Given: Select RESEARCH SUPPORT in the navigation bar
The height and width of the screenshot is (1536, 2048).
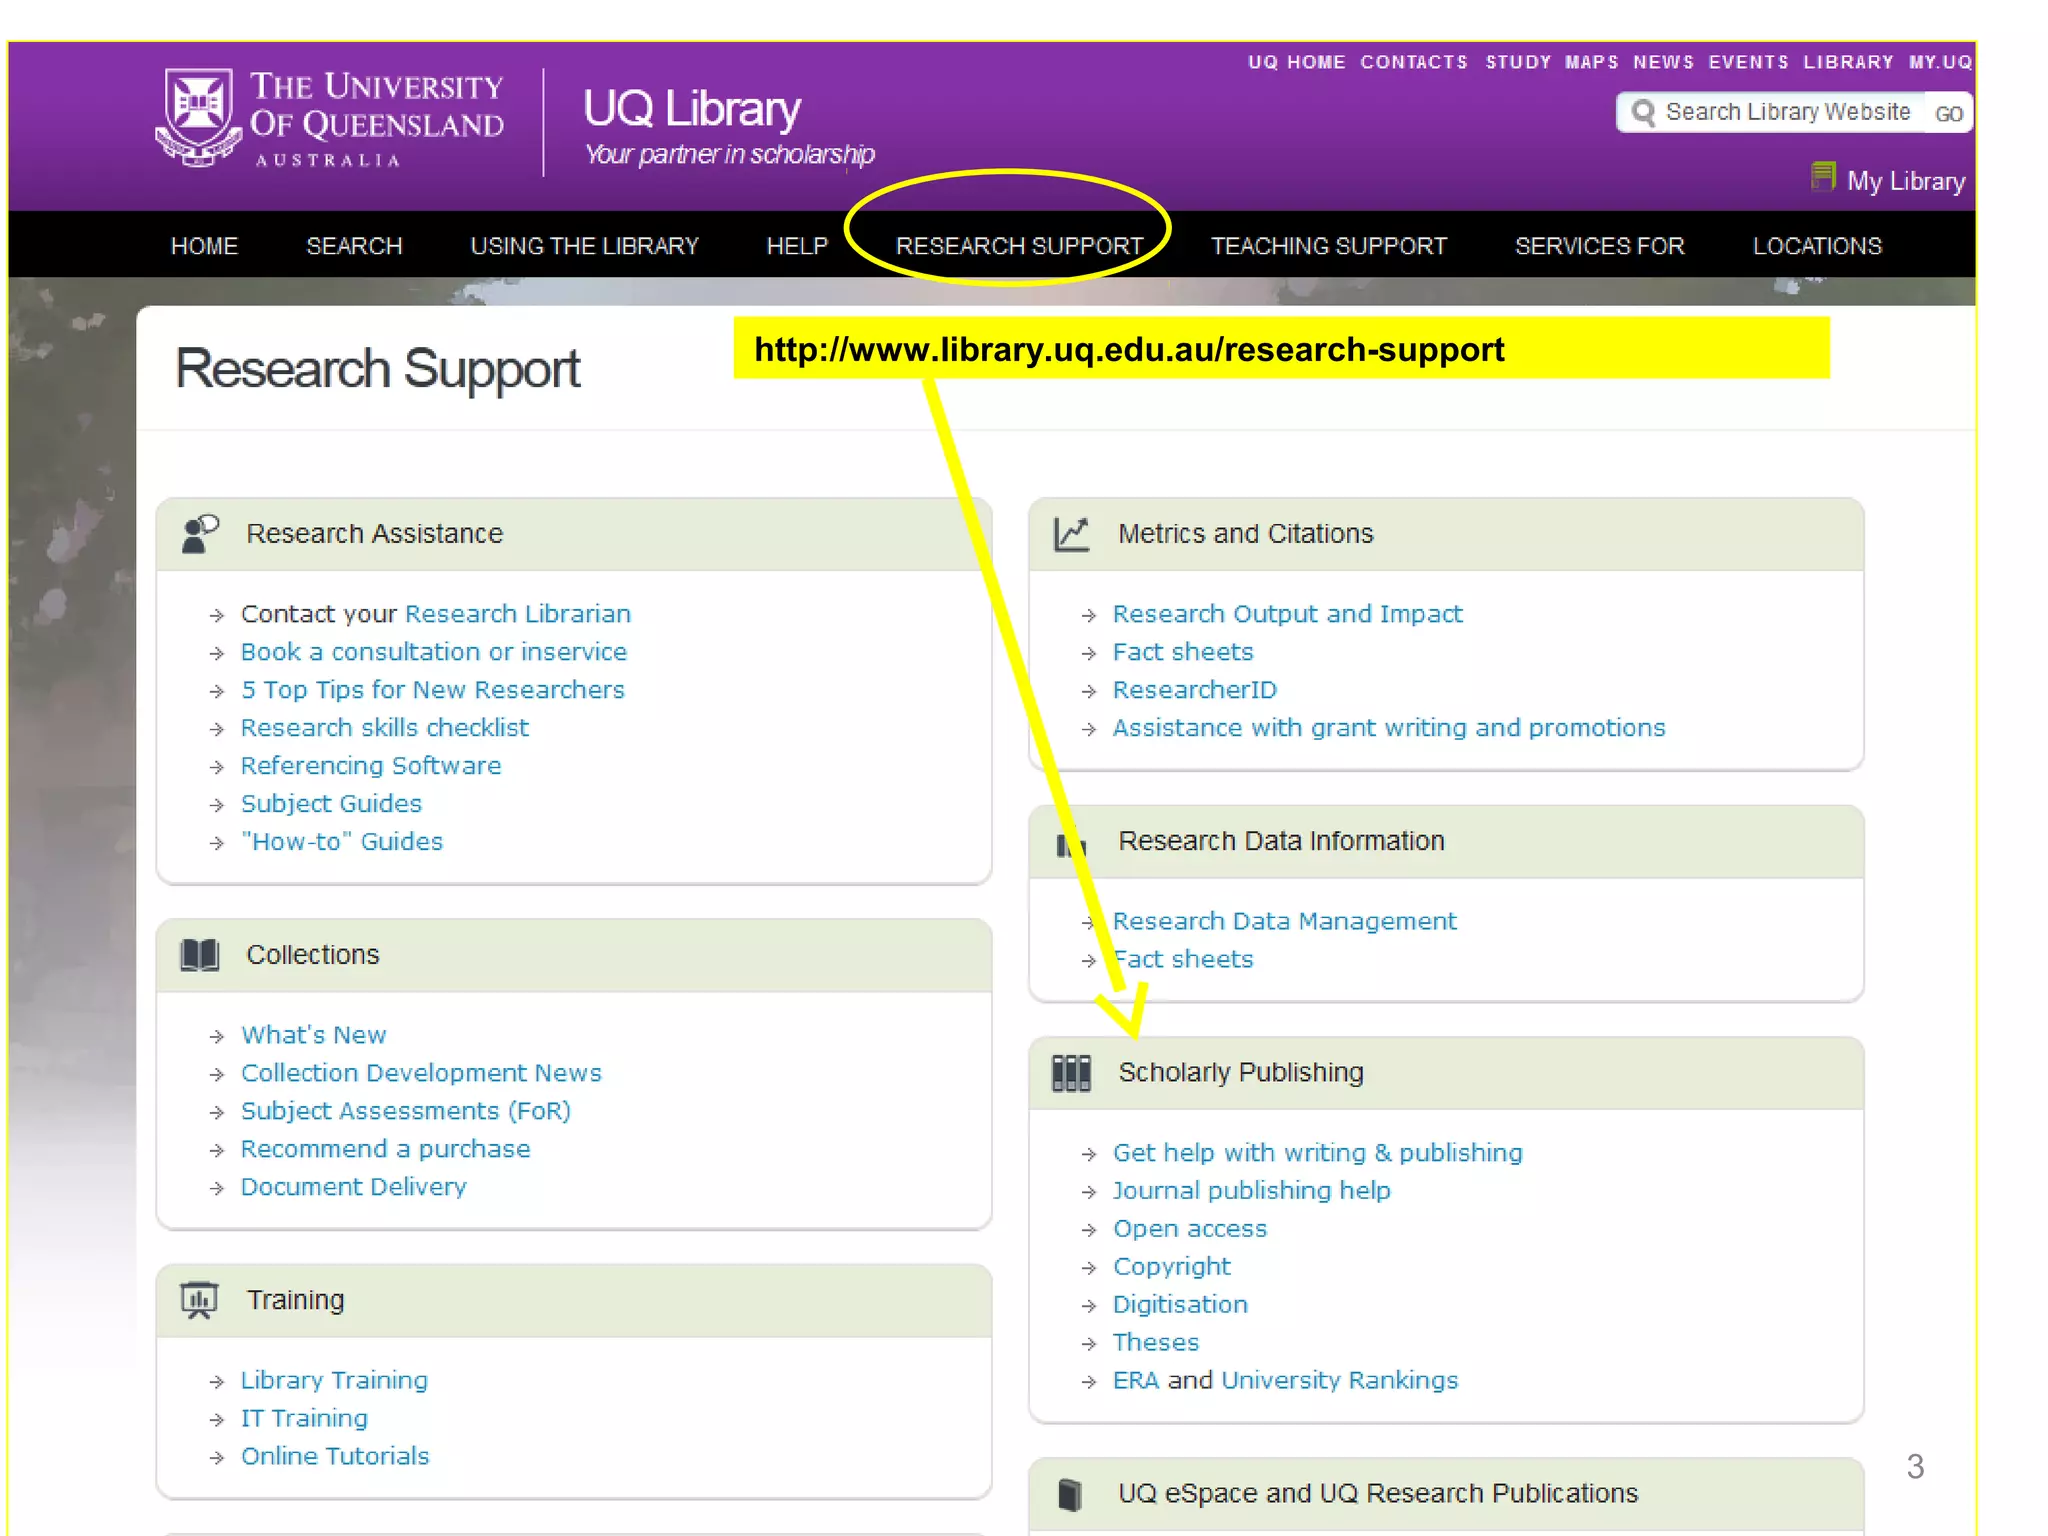Looking at the screenshot, I should pyautogui.click(x=1019, y=246).
